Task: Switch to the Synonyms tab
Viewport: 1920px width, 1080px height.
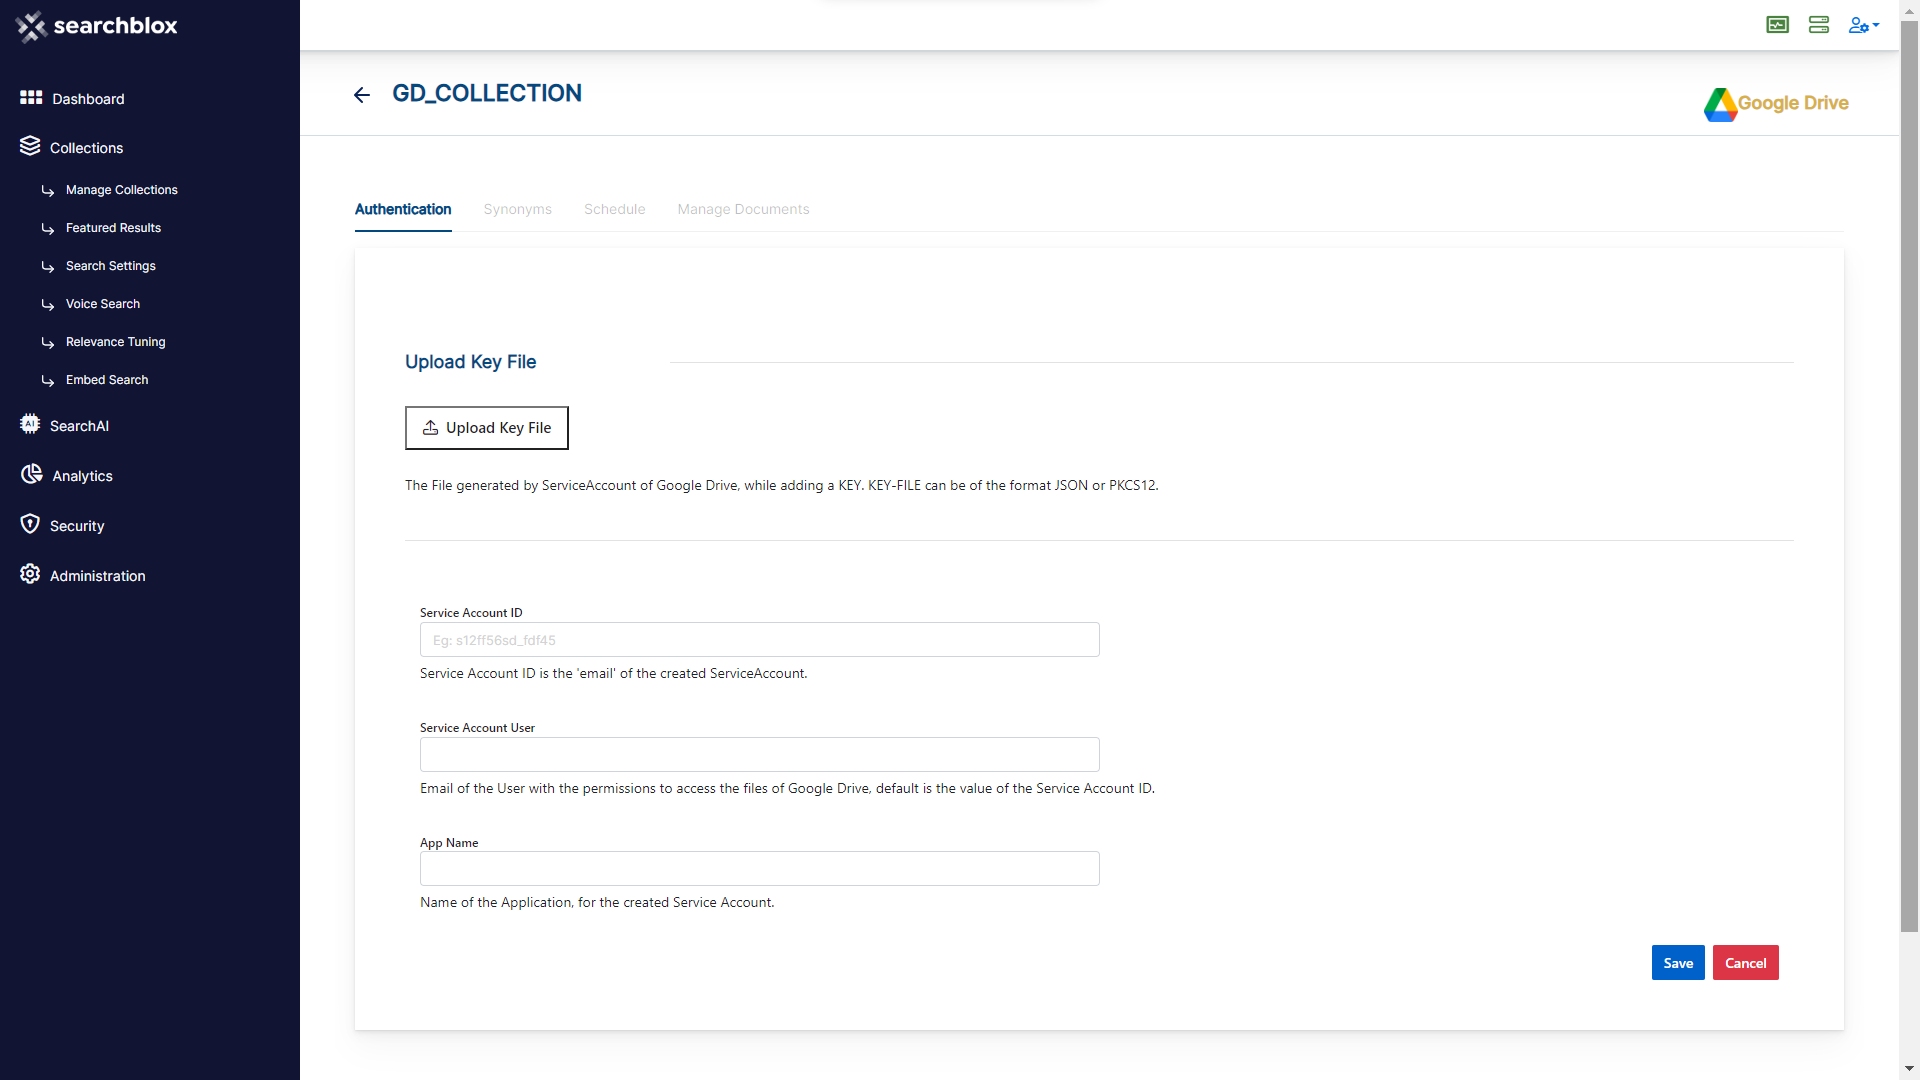Action: 517,209
